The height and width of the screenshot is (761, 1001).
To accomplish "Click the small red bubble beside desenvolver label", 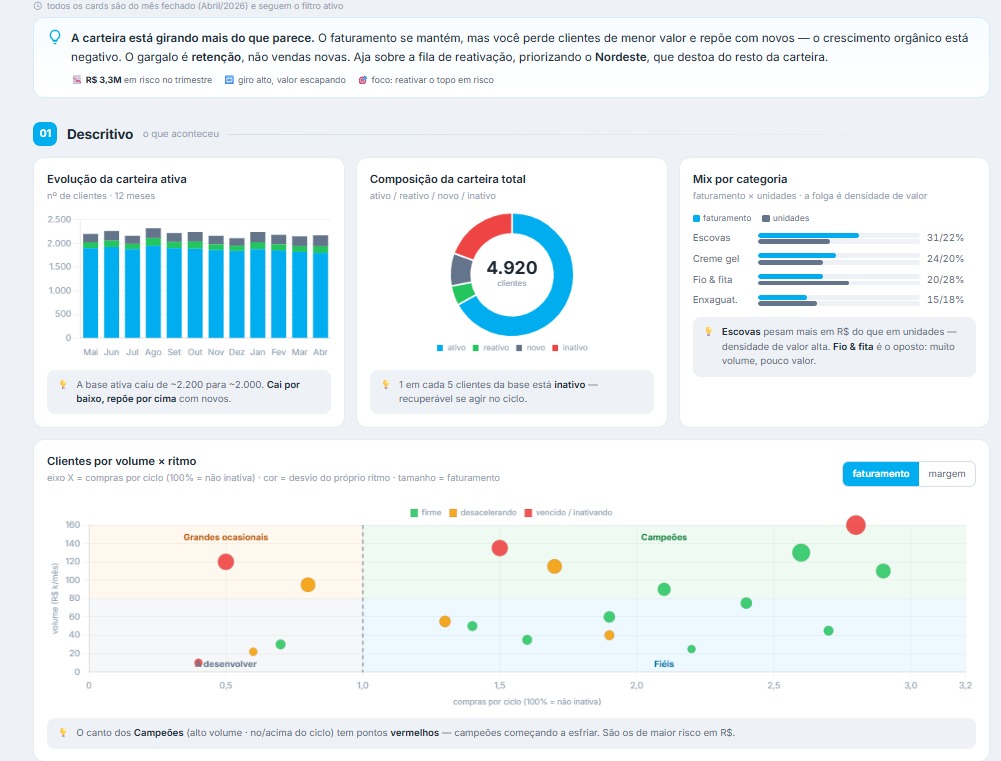I will click(198, 663).
